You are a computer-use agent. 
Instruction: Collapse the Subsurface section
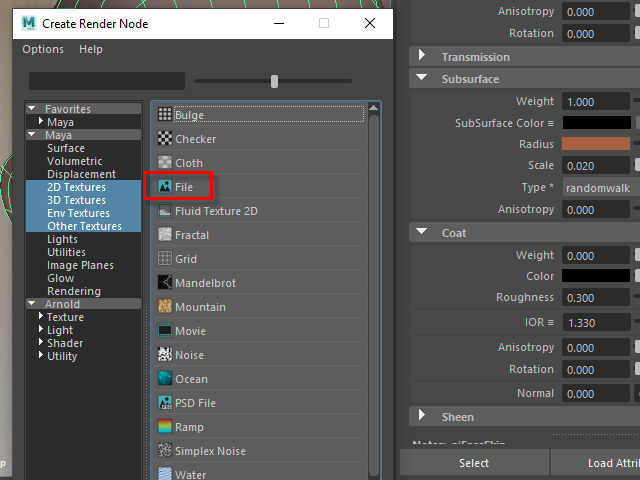[x=421, y=79]
